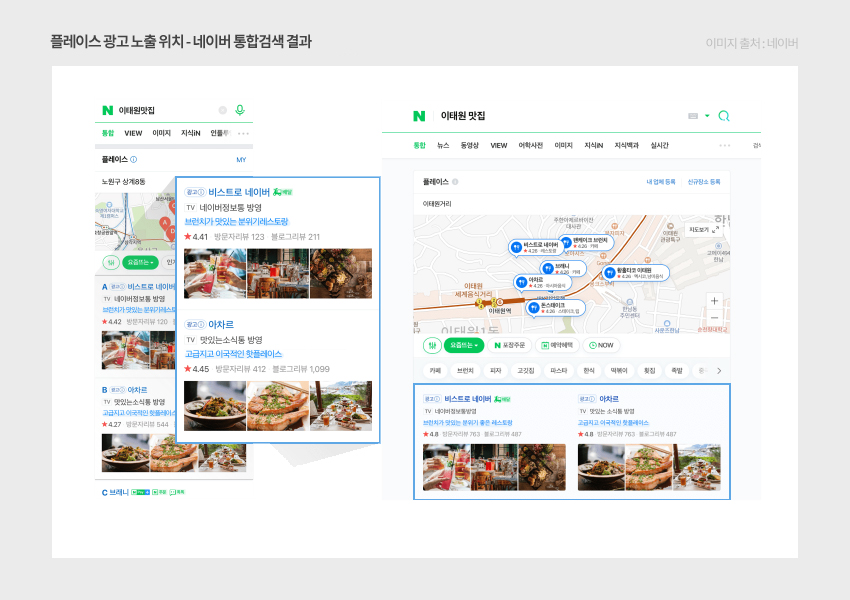The image size is (850, 600).
Task: Expand the search history dropdown arrow on desktop
Action: (707, 115)
